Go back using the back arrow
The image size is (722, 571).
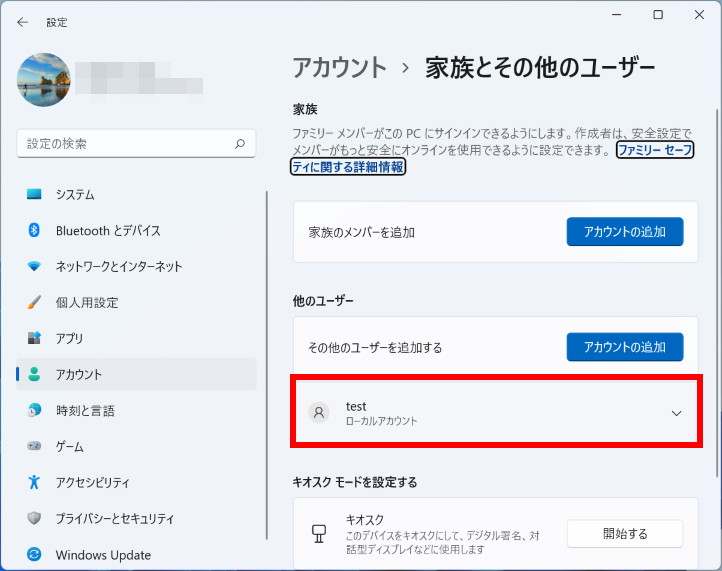(x=23, y=21)
